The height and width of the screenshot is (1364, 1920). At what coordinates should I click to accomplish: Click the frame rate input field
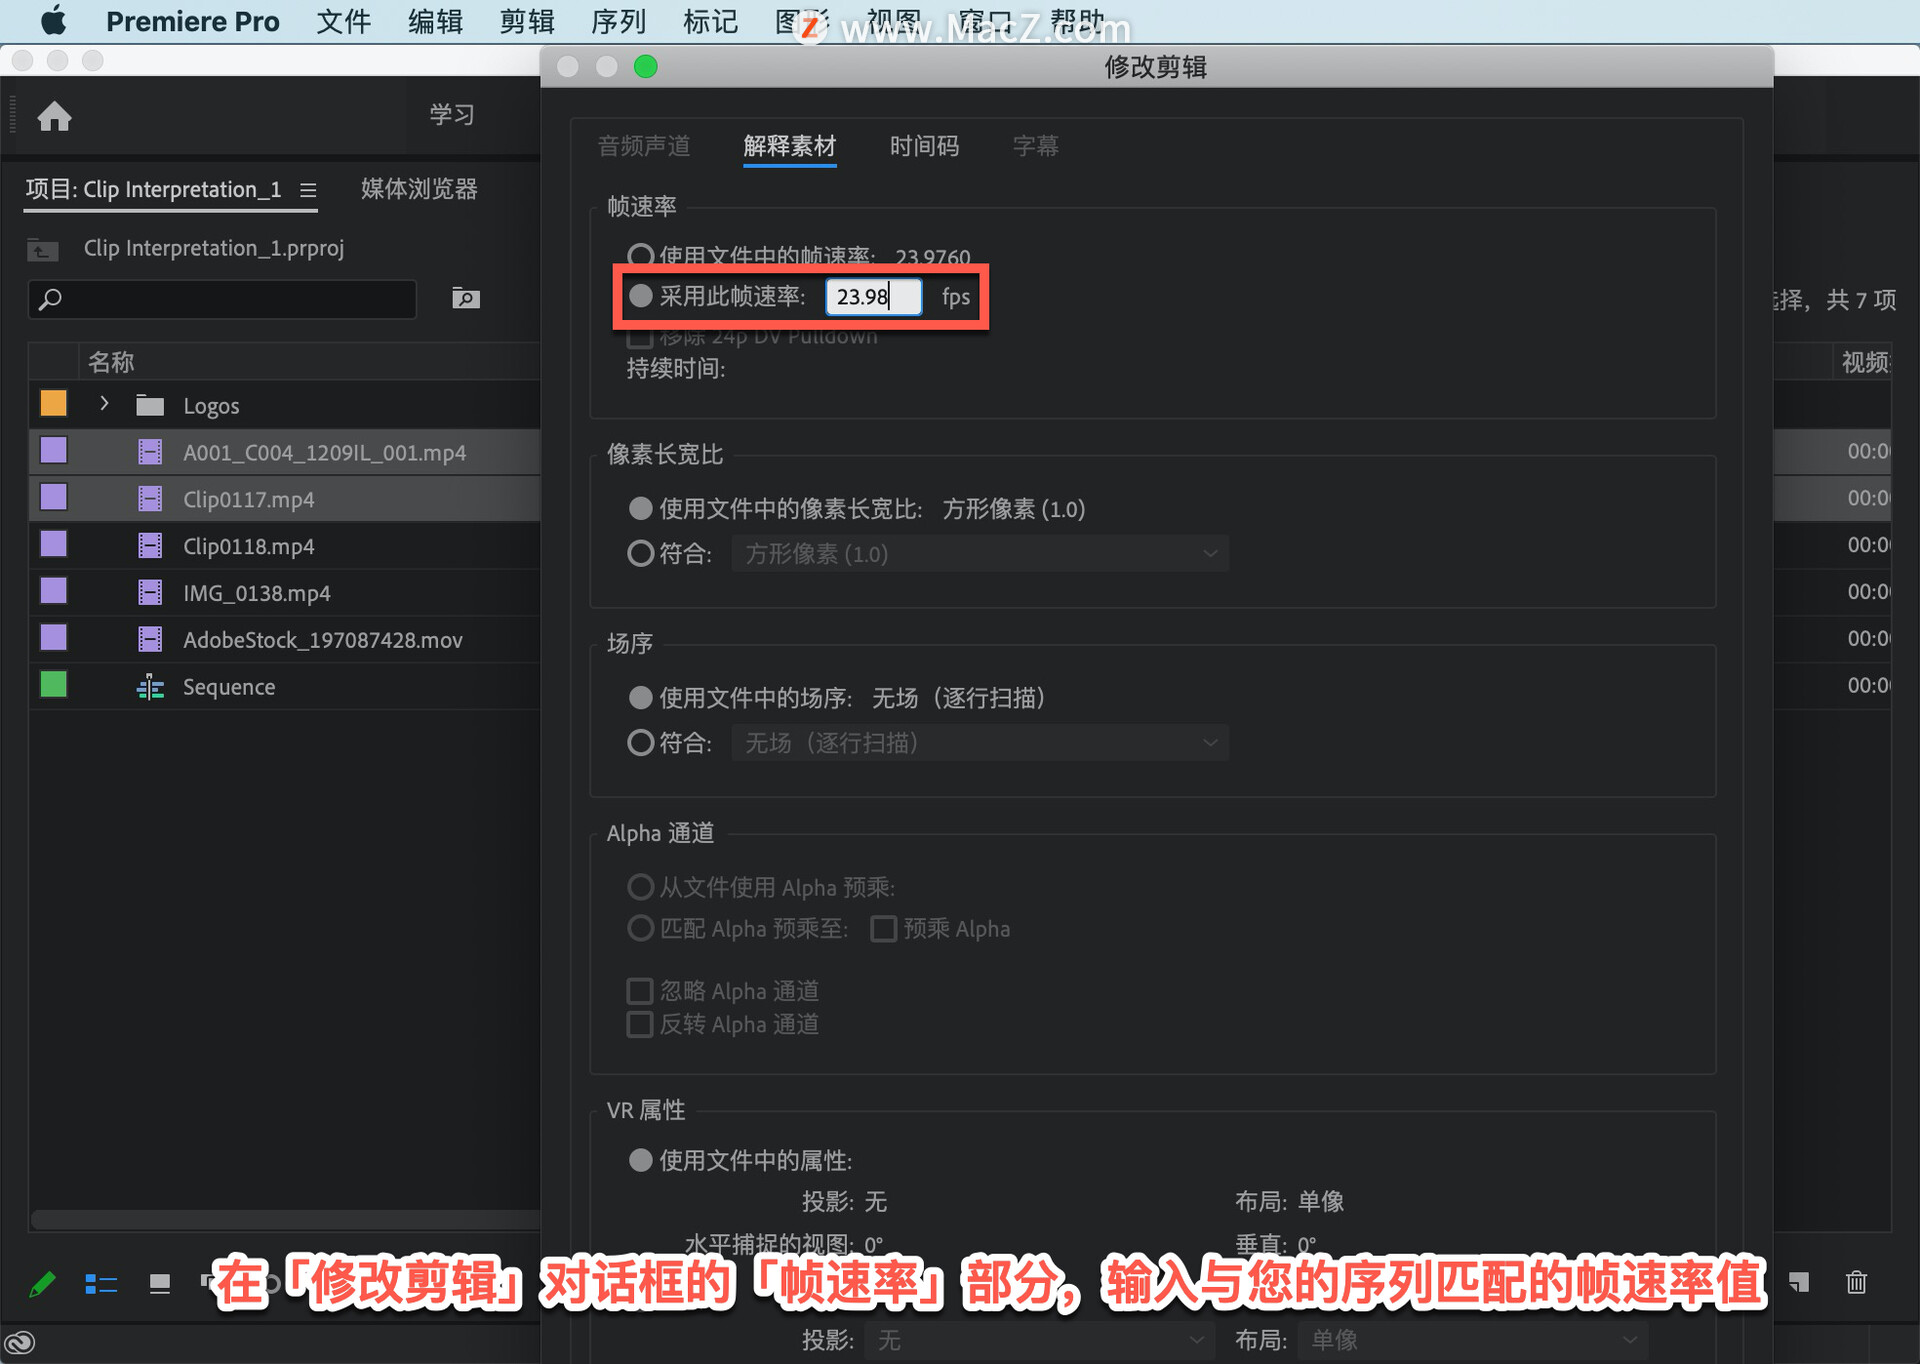click(873, 296)
